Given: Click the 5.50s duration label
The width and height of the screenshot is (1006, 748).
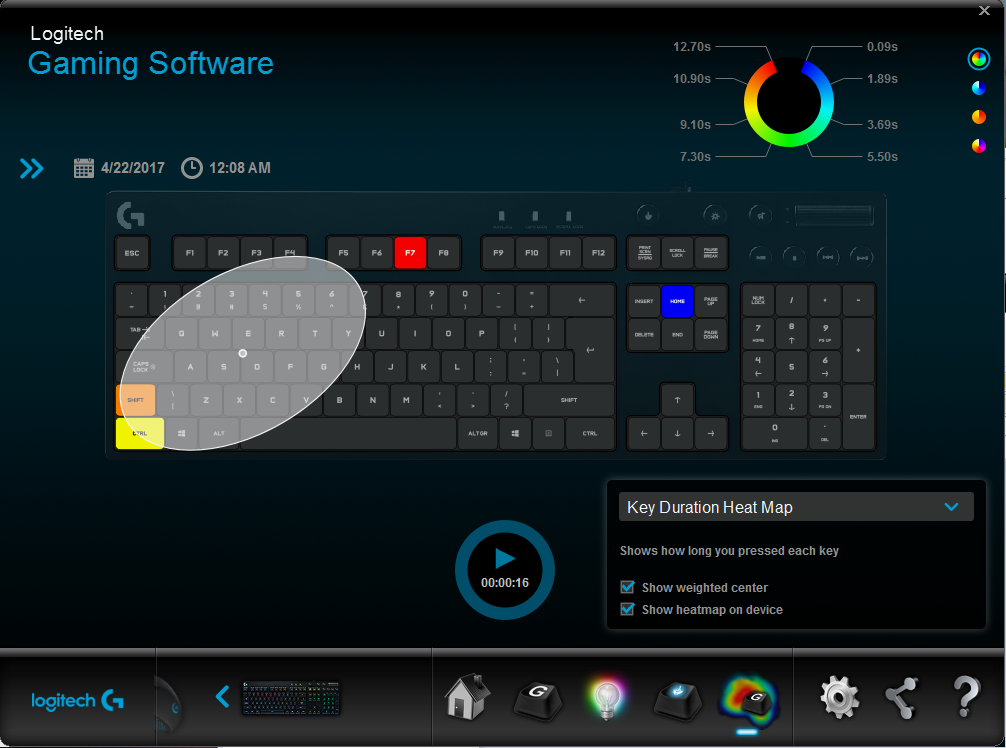Looking at the screenshot, I should [882, 157].
